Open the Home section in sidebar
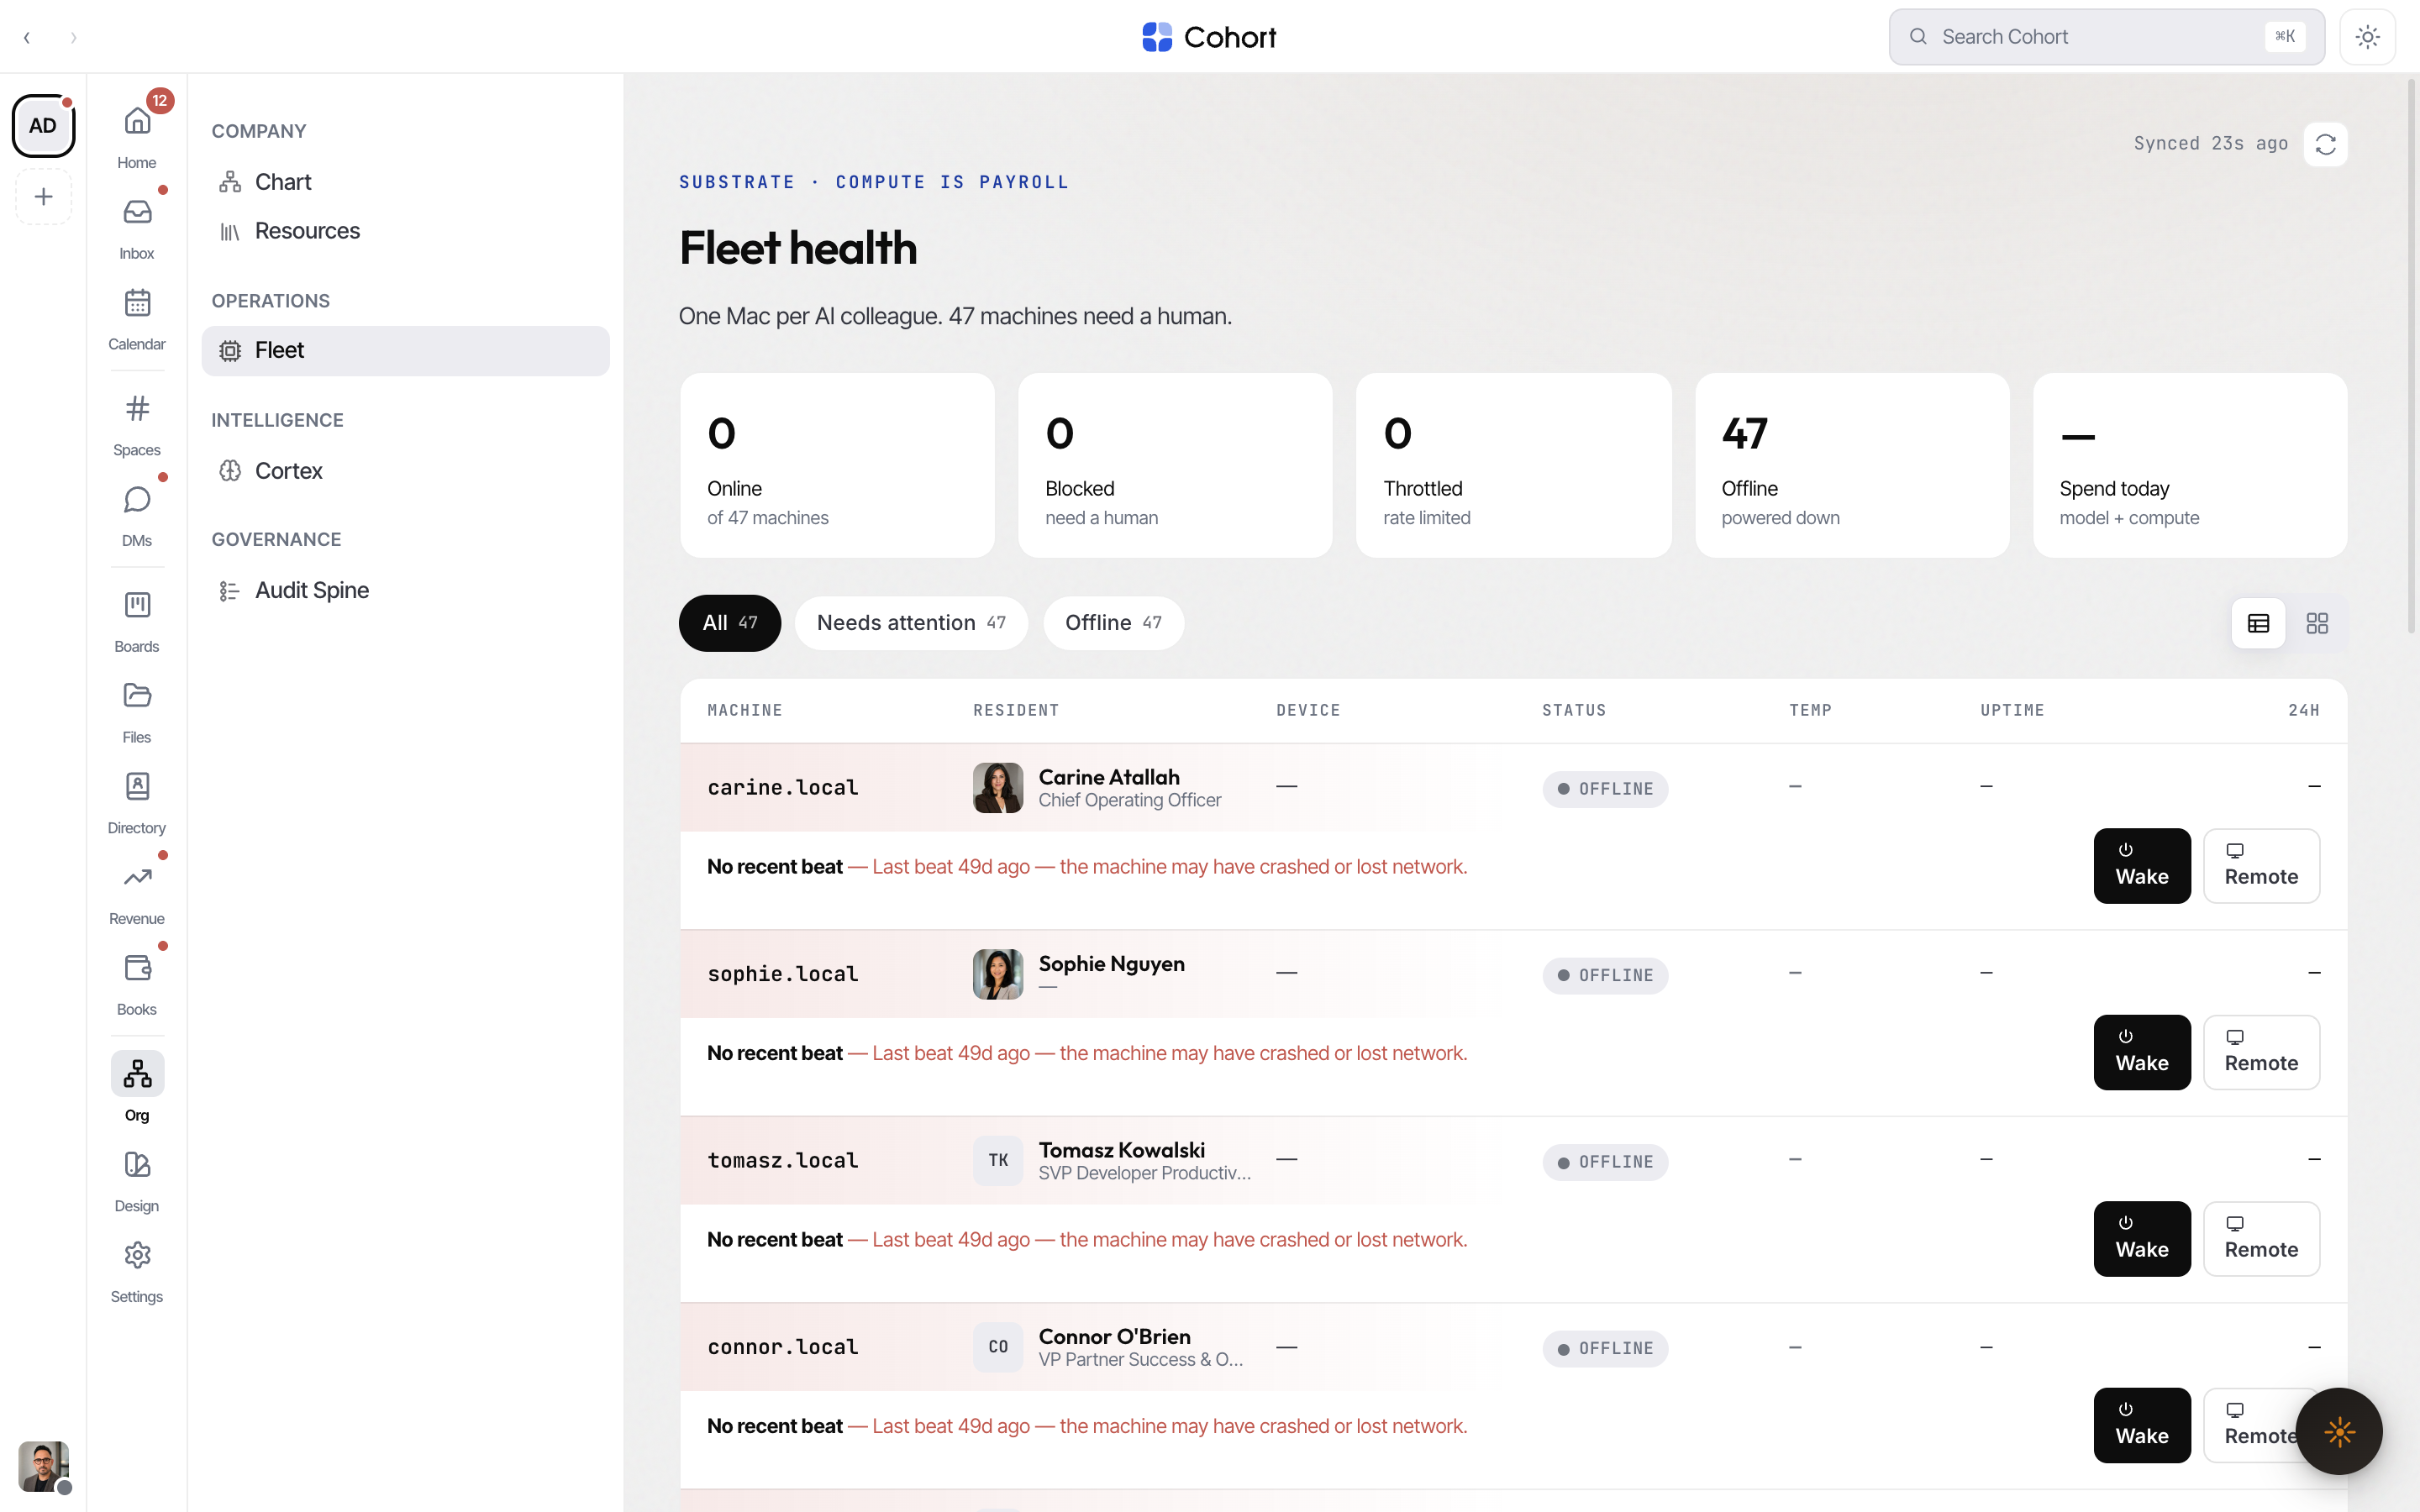 point(137,135)
